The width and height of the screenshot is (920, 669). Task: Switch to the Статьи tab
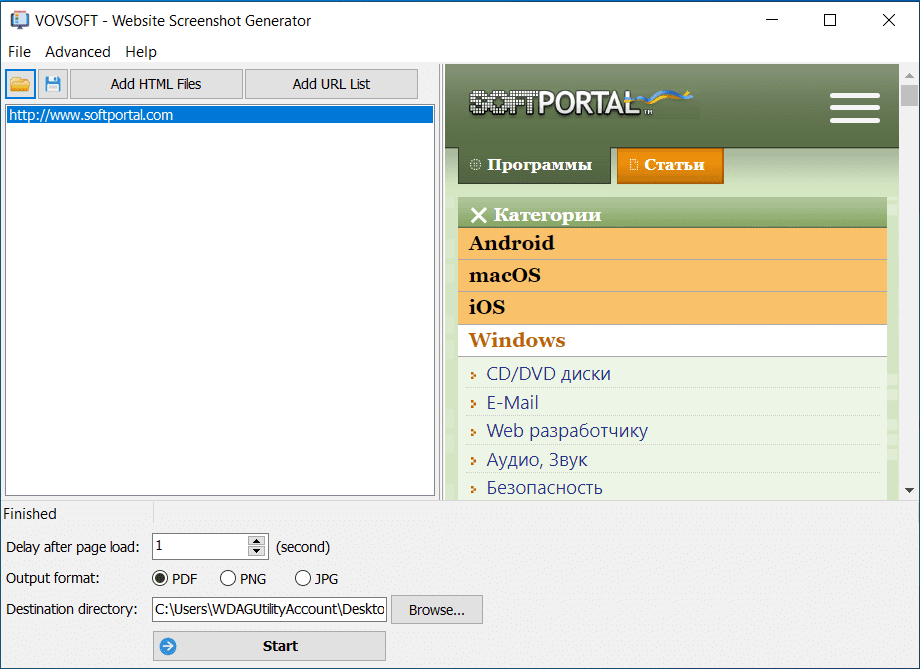tap(670, 165)
